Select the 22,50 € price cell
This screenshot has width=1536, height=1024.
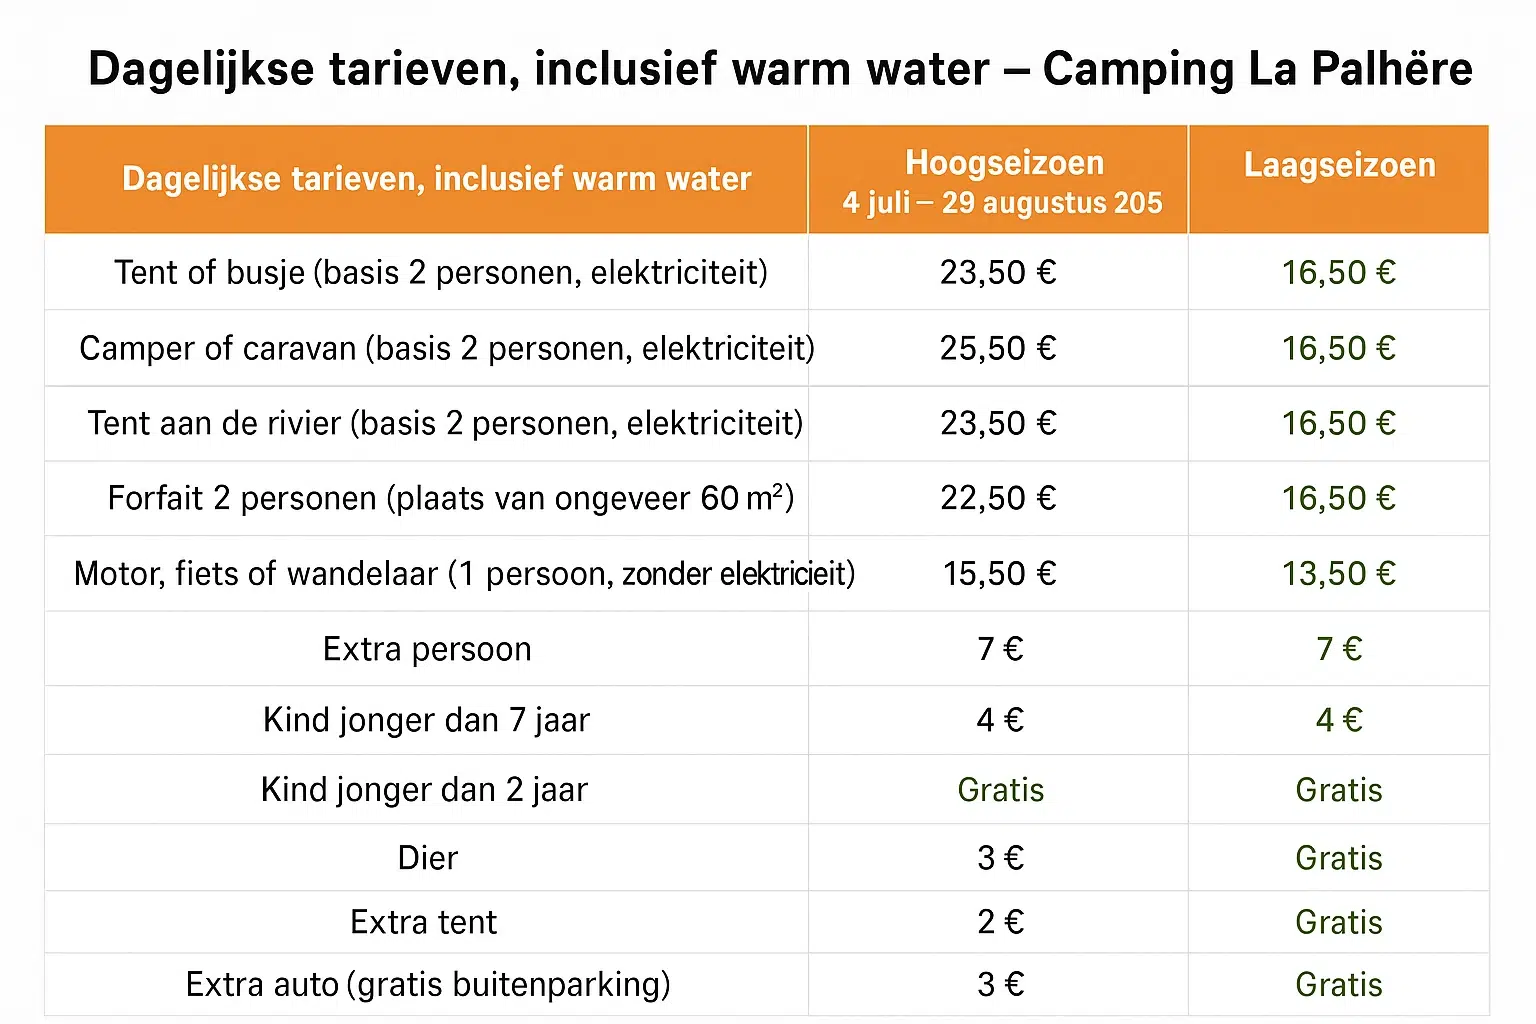pyautogui.click(x=997, y=498)
